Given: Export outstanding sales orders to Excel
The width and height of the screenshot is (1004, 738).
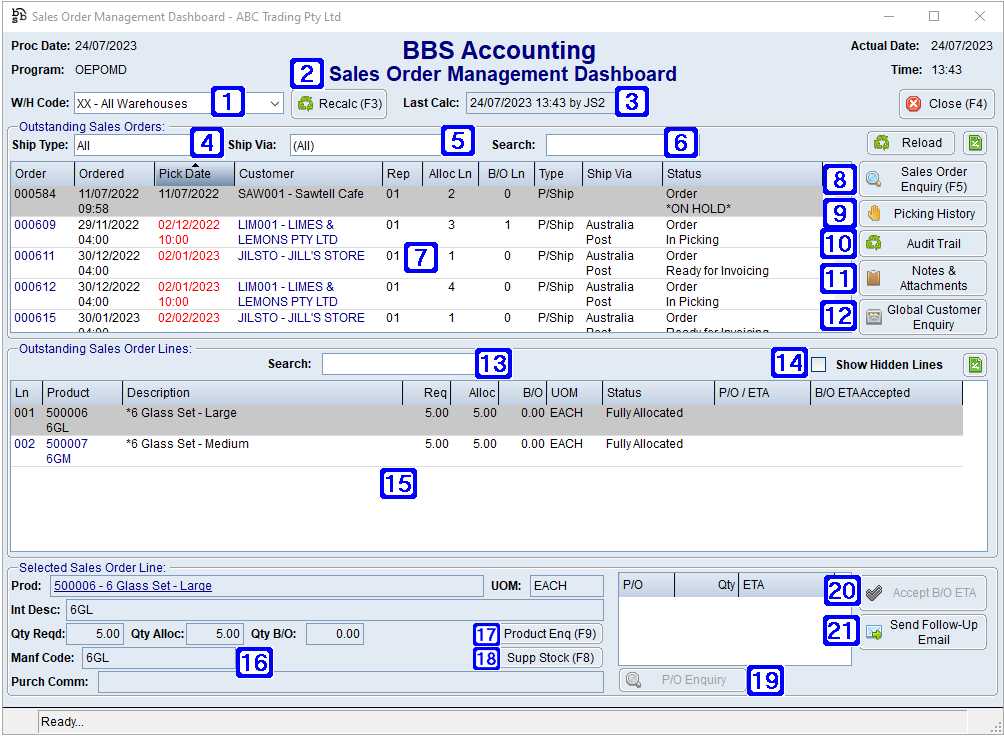Looking at the screenshot, I should click(974, 143).
